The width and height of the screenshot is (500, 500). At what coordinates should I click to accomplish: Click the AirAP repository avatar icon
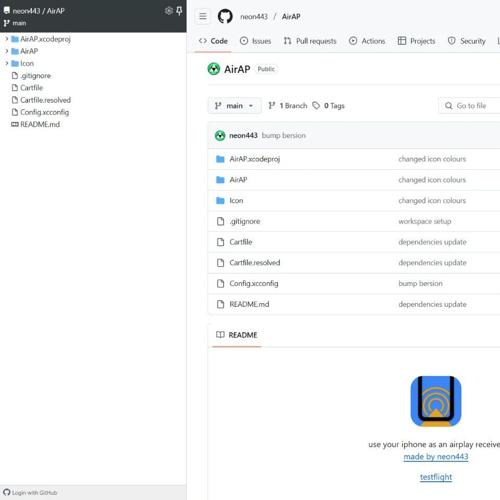pos(214,69)
